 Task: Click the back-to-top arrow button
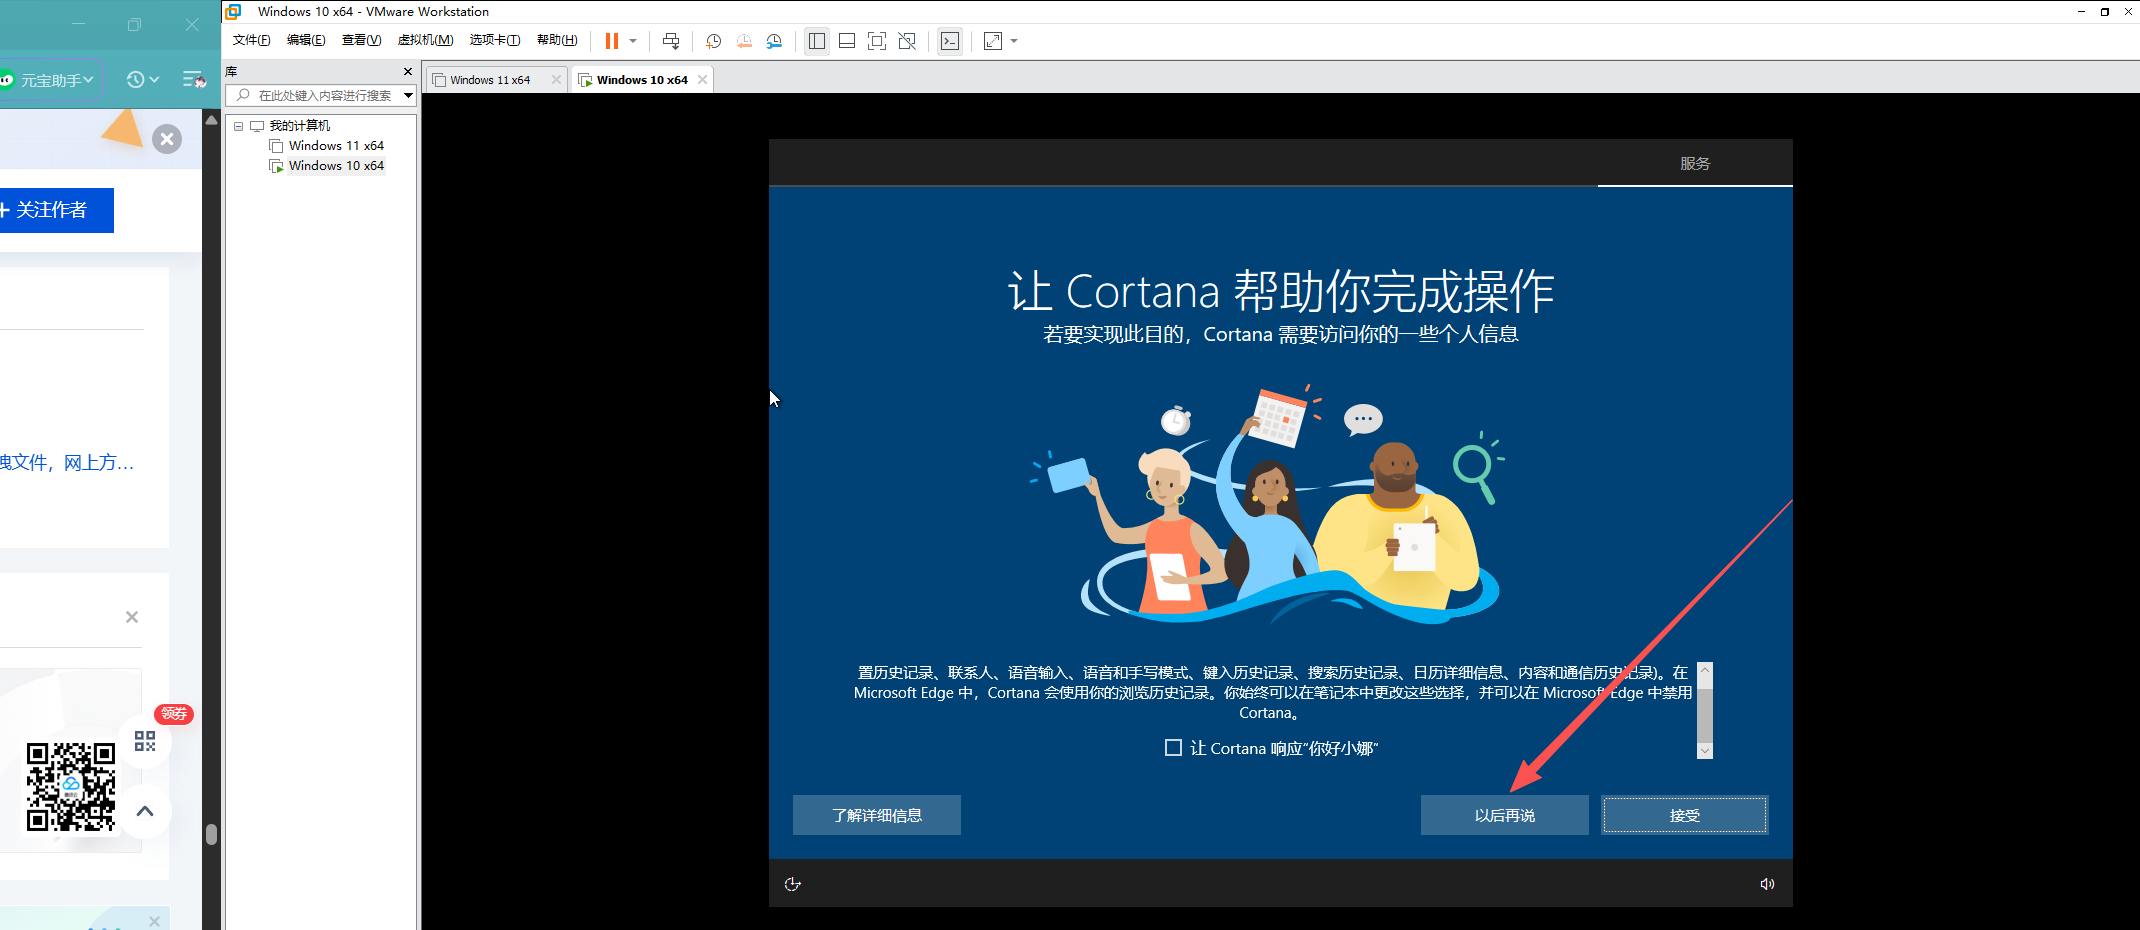(x=145, y=811)
